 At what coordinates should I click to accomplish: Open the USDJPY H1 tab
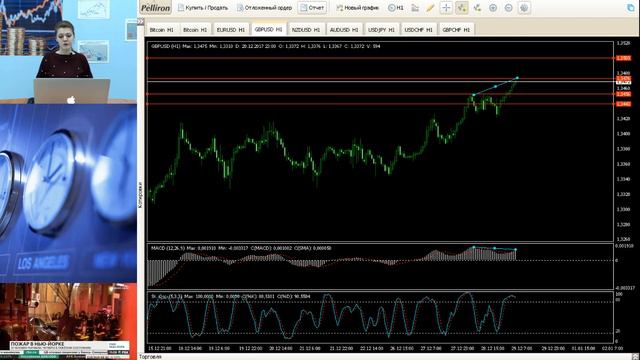point(381,30)
